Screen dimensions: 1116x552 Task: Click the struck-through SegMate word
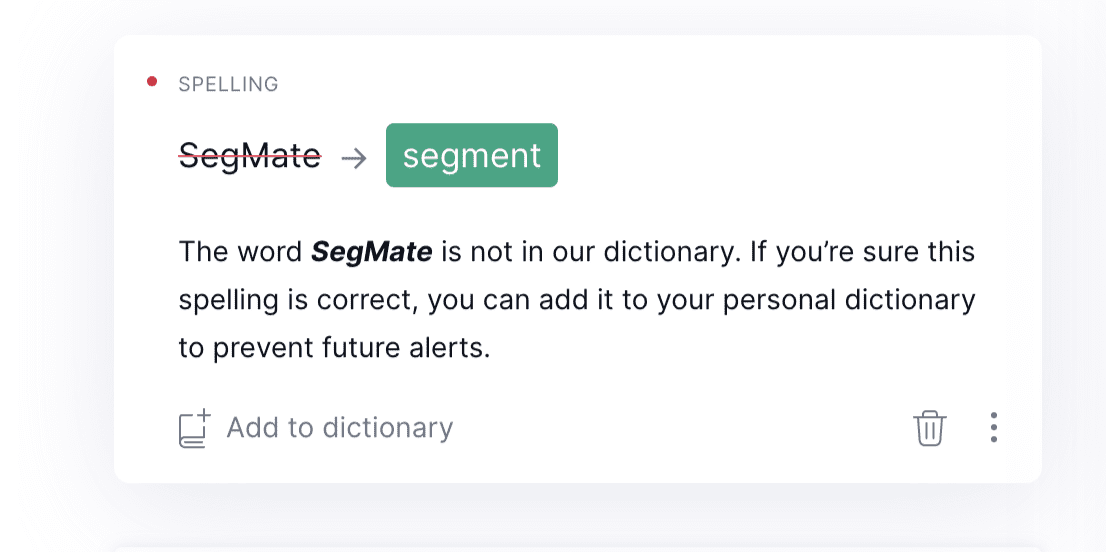[250, 155]
